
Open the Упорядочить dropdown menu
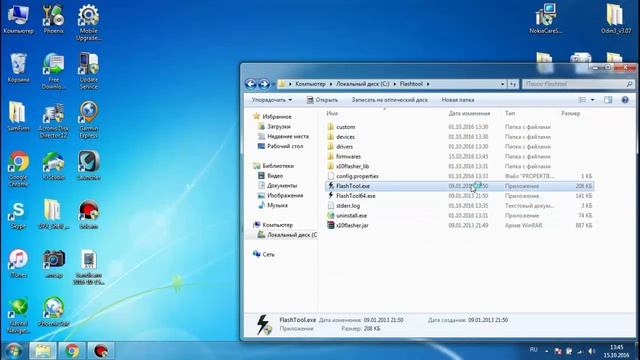coord(271,100)
